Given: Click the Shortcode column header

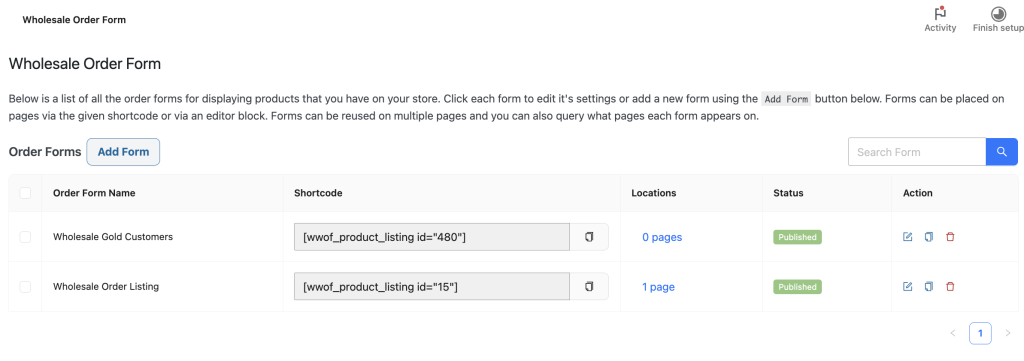Looking at the screenshot, I should pyautogui.click(x=318, y=193).
